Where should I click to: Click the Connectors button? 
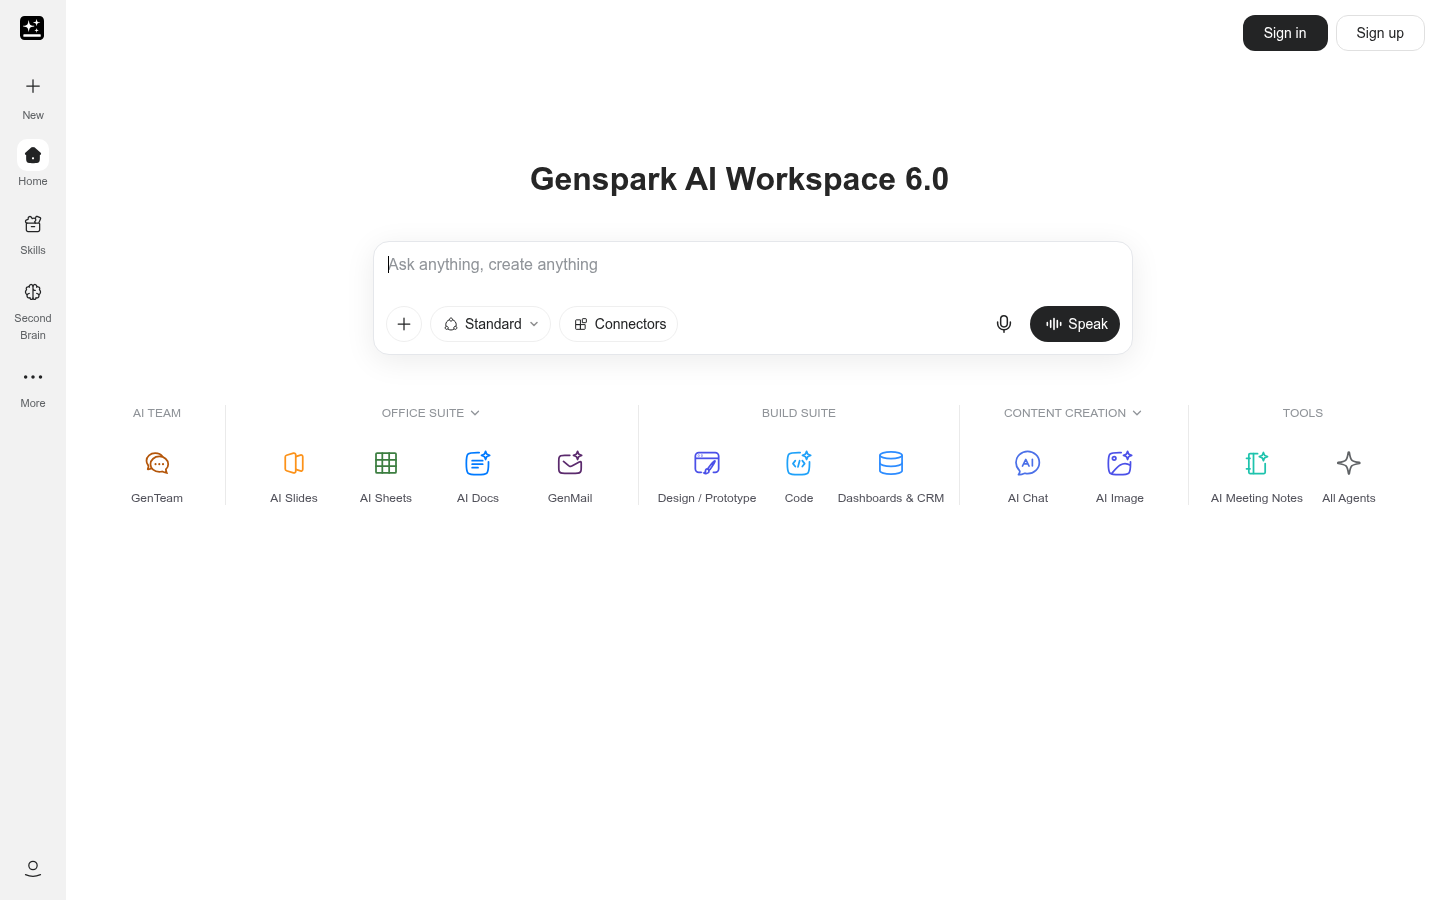[619, 324]
